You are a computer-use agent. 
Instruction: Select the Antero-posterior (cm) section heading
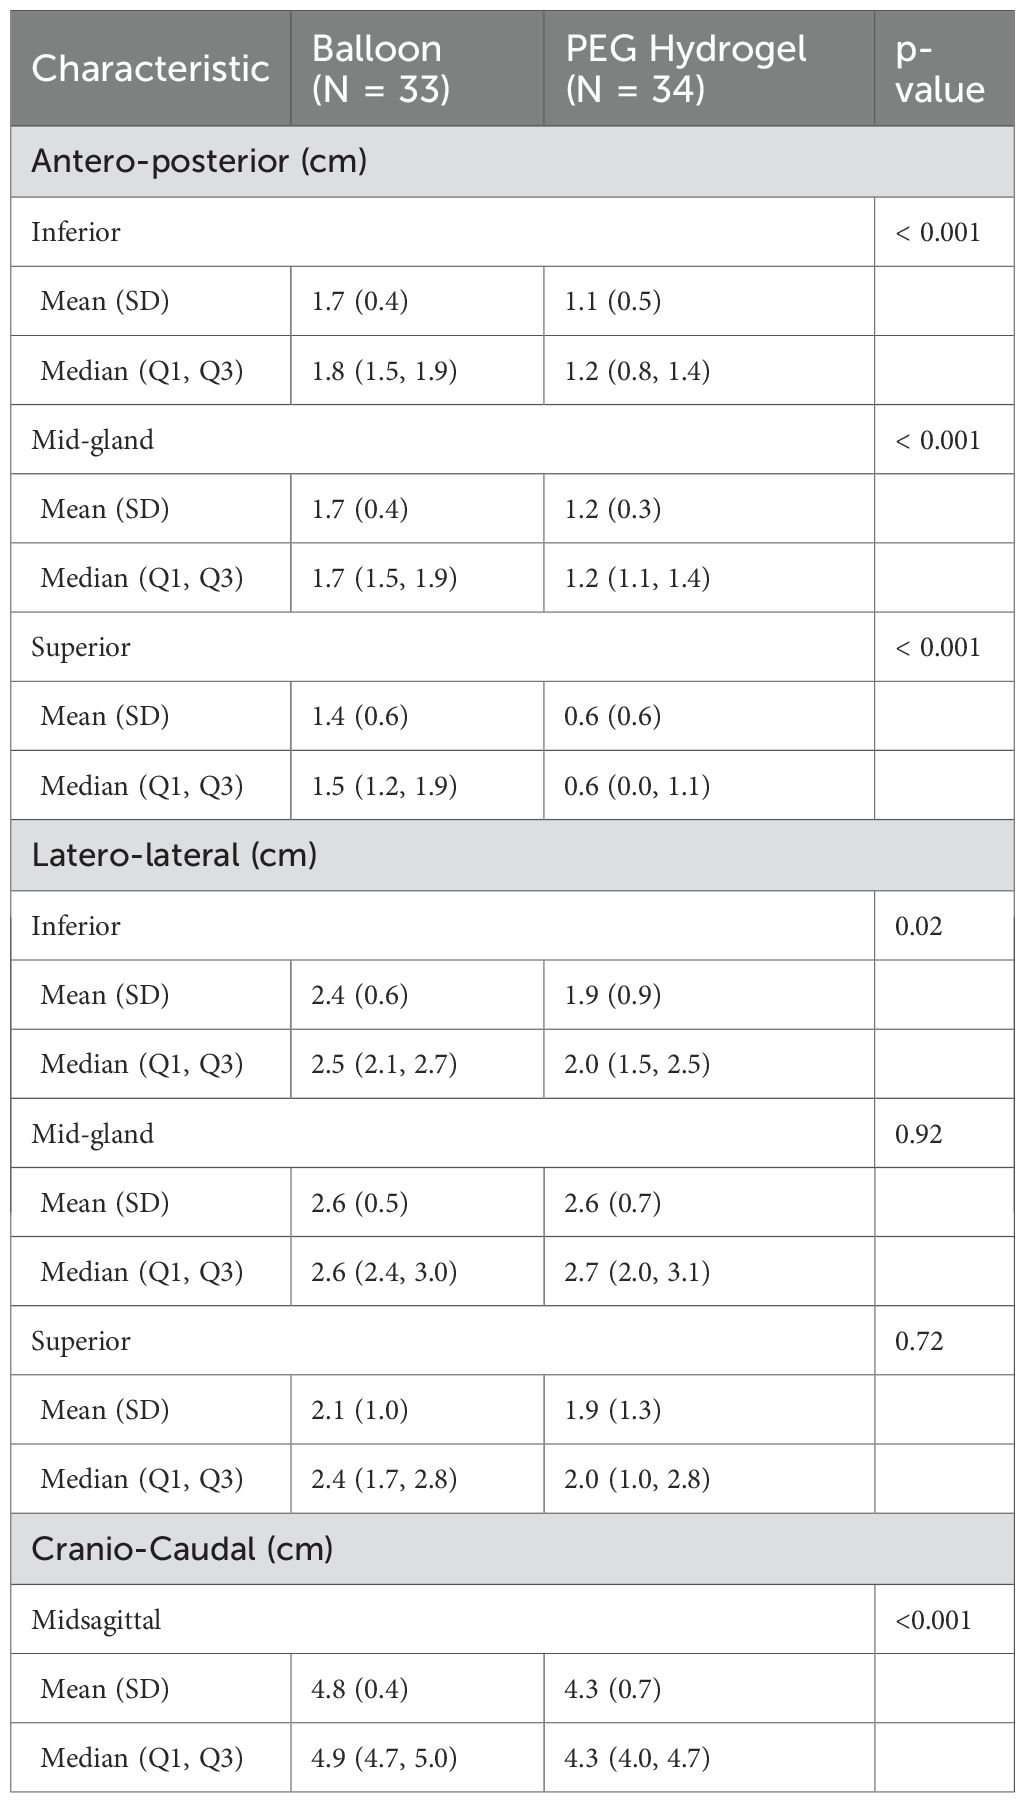(x=199, y=161)
